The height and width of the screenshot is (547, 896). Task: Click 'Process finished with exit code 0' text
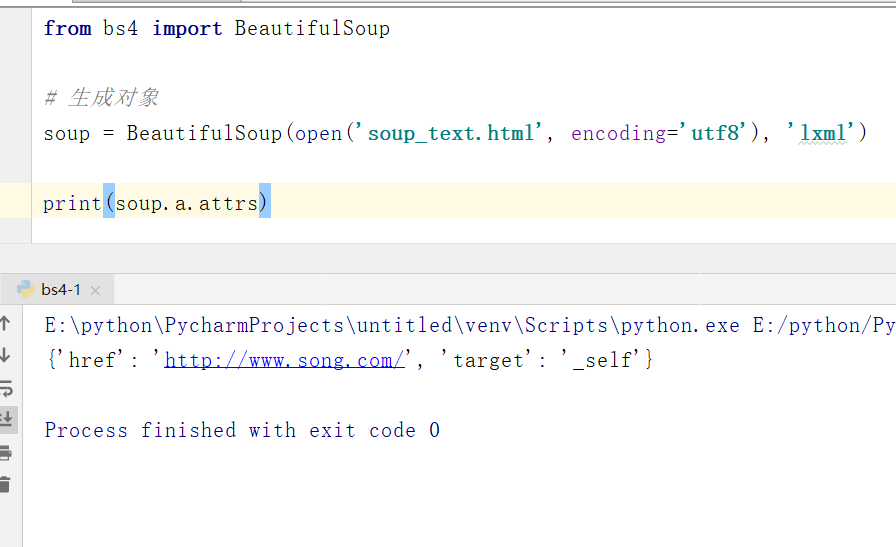click(242, 430)
